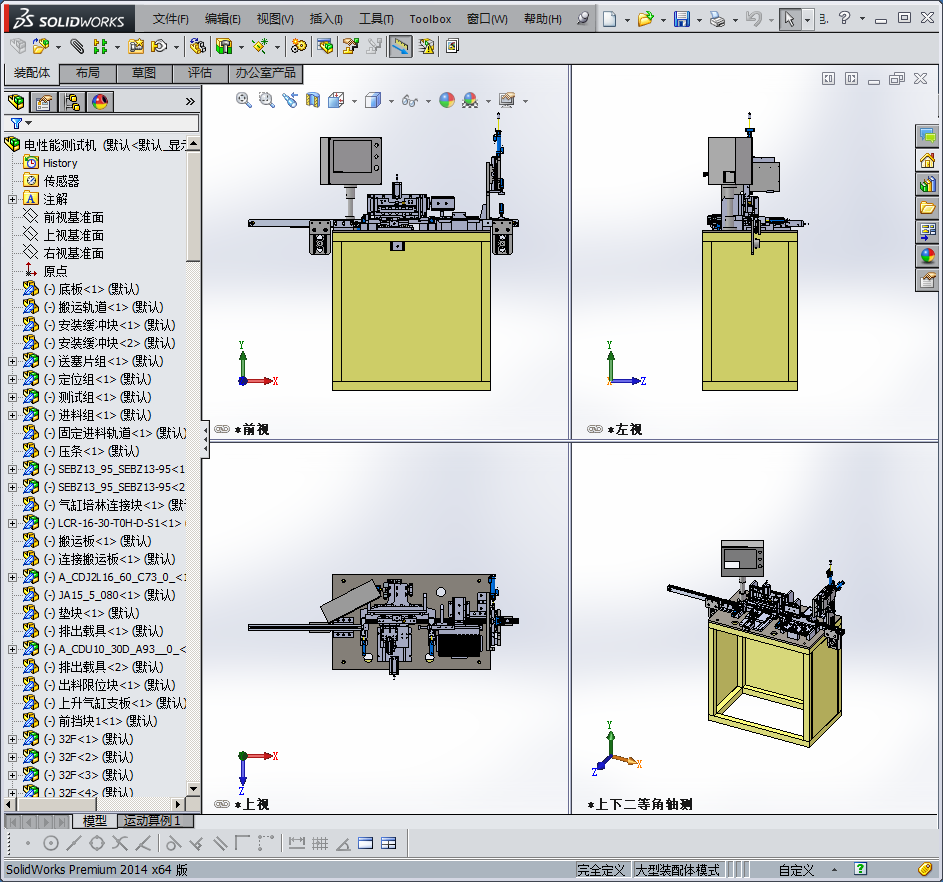Image resolution: width=943 pixels, height=882 pixels.
Task: Click the Move Component icon
Action: (159, 46)
